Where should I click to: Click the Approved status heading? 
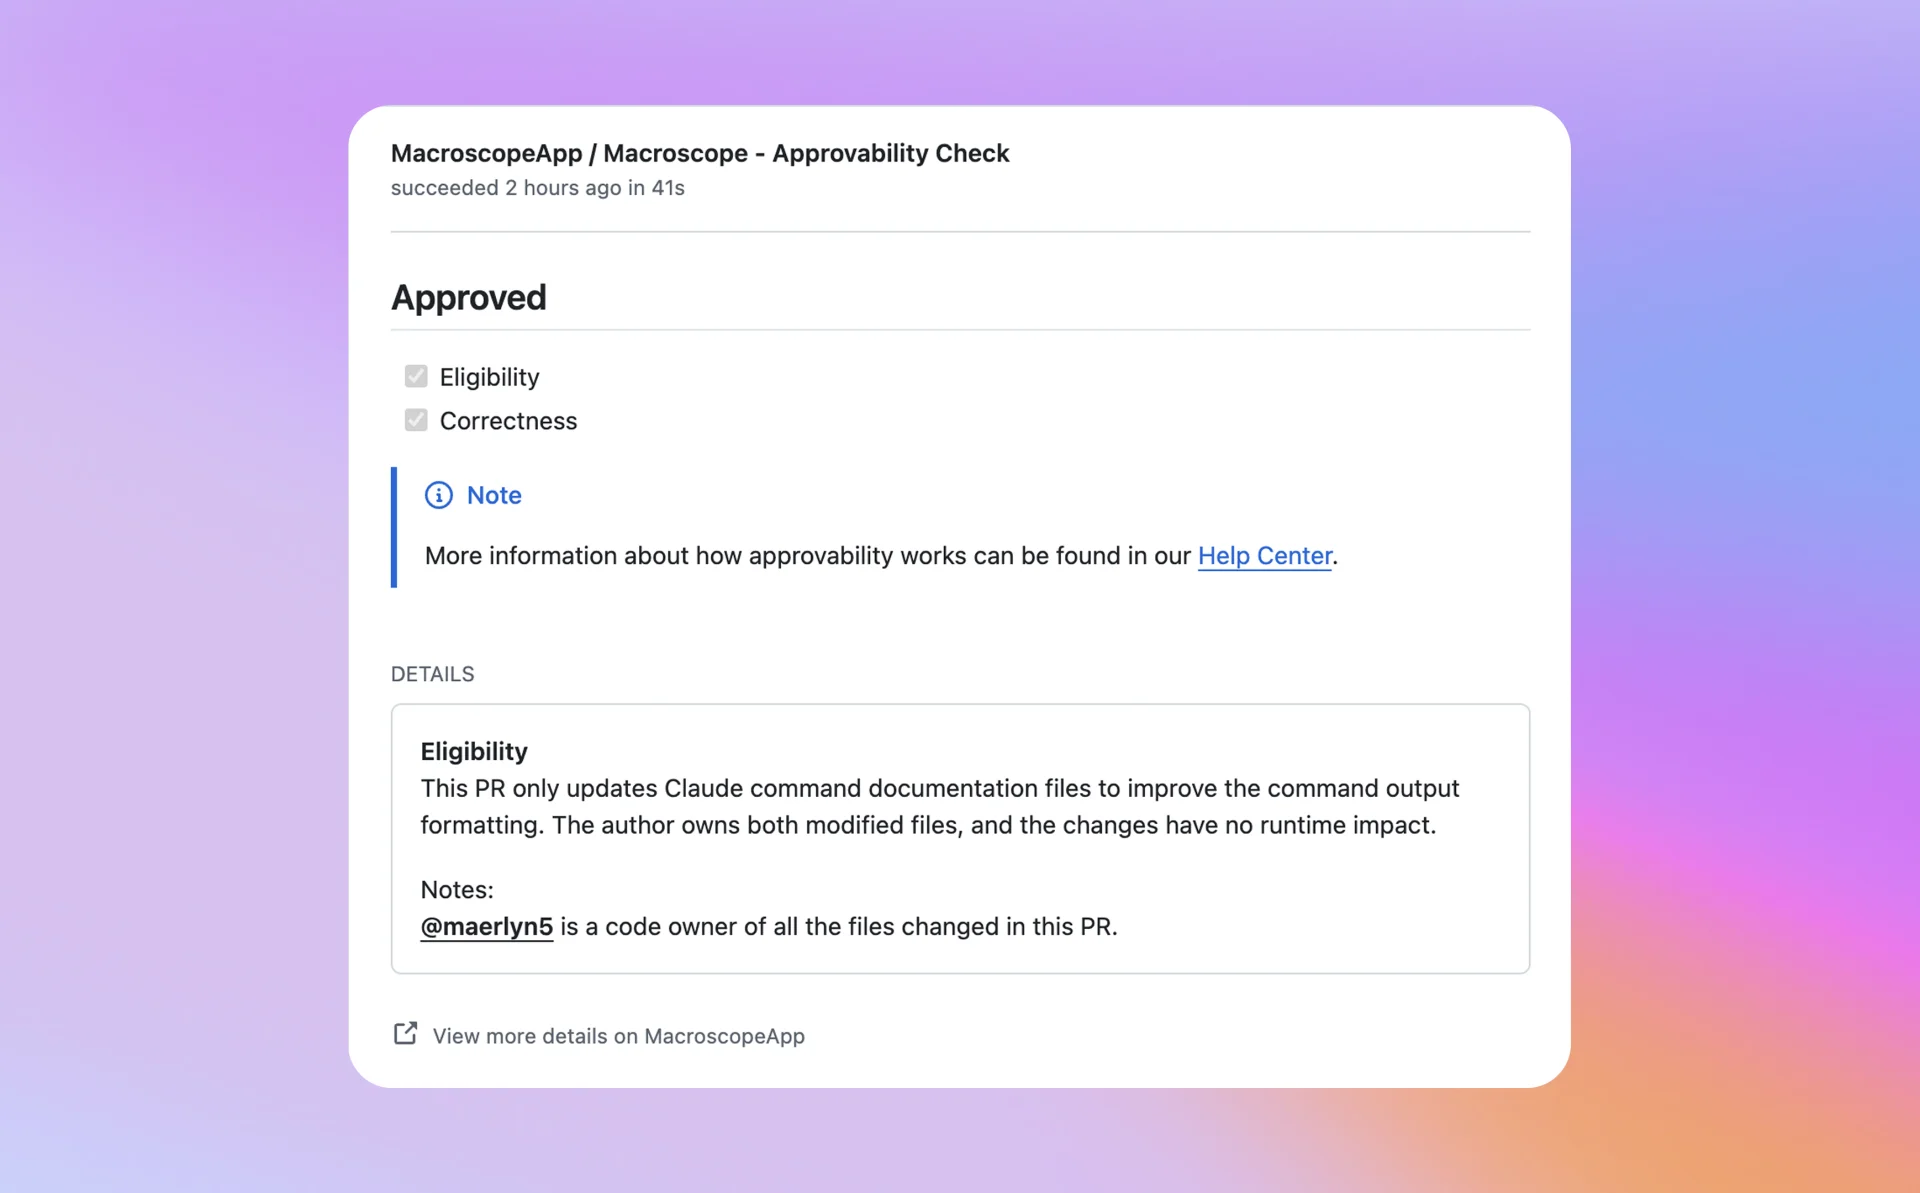tap(468, 296)
